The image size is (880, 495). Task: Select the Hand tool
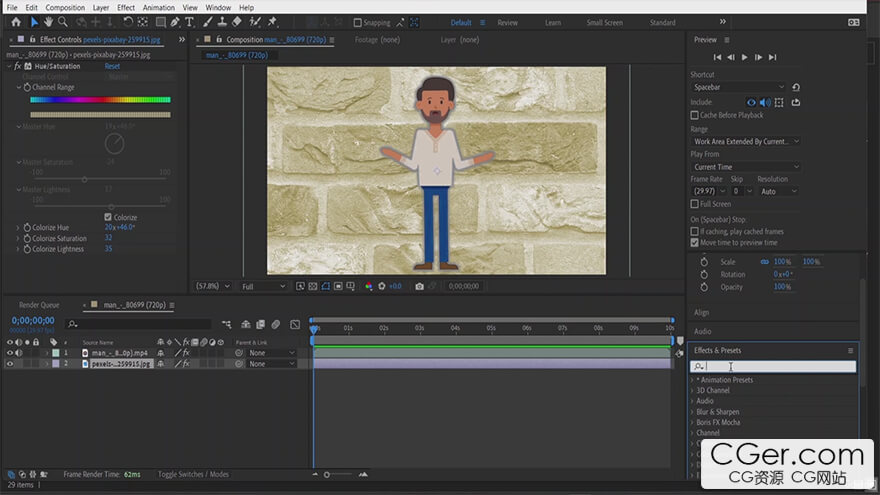pyautogui.click(x=48, y=22)
